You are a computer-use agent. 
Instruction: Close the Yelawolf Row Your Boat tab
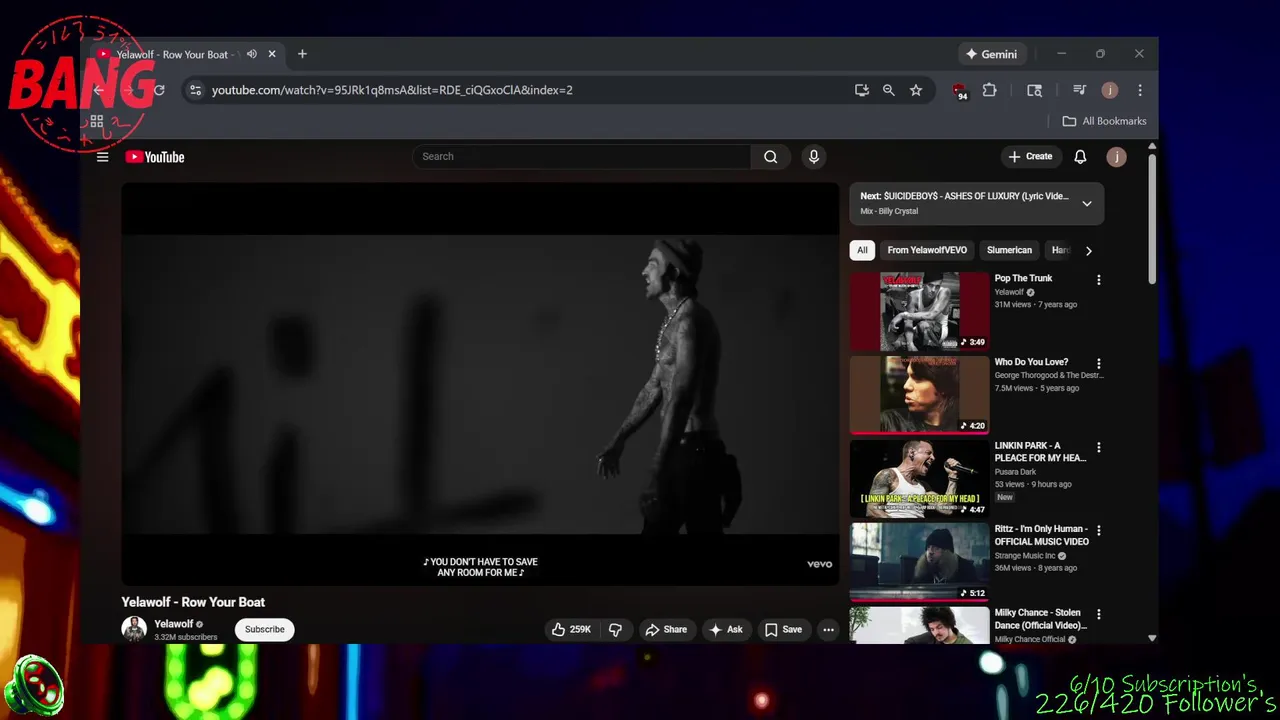[272, 54]
